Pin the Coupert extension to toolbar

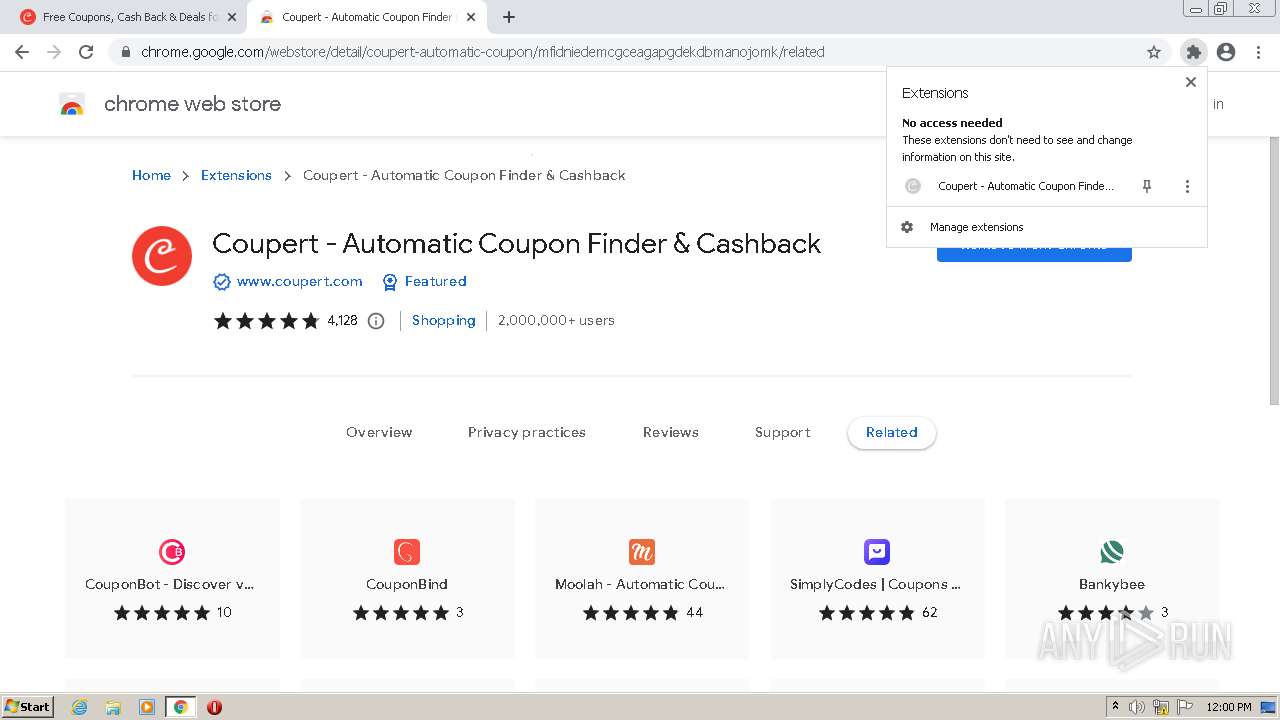point(1147,186)
